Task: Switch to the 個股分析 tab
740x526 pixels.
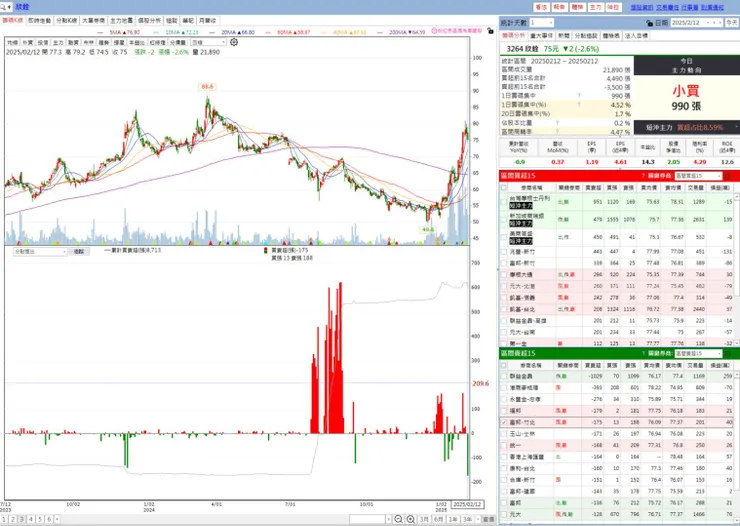Action: [x=149, y=21]
